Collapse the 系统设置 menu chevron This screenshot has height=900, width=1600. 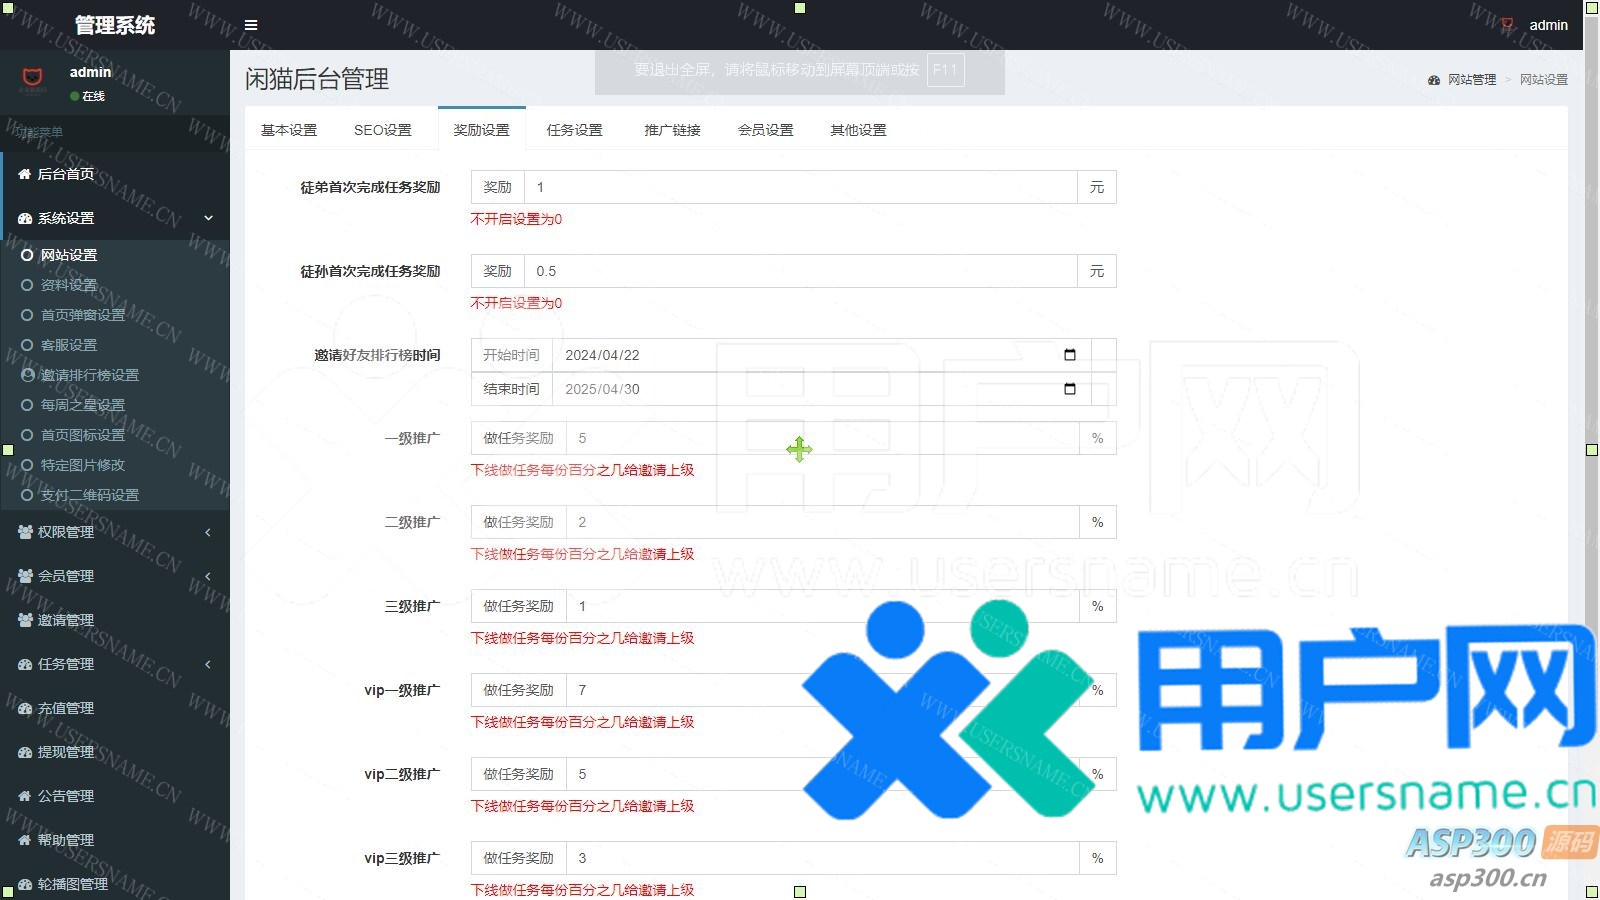click(x=208, y=218)
